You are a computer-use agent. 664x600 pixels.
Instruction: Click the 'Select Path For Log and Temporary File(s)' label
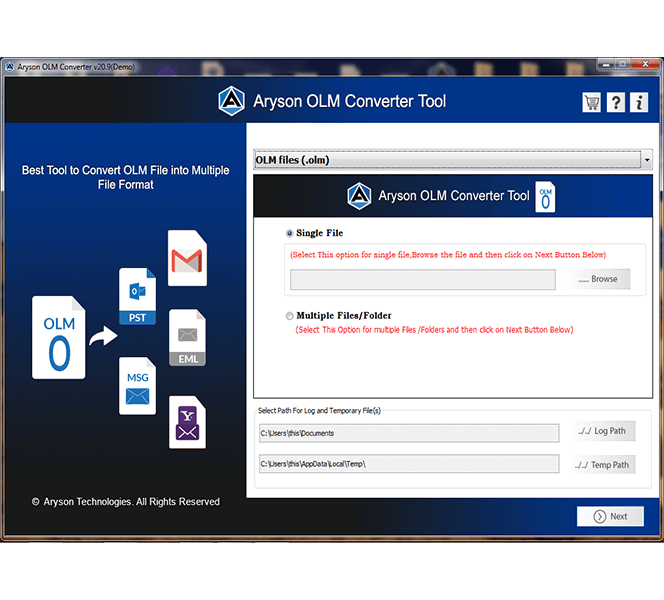pyautogui.click(x=319, y=411)
